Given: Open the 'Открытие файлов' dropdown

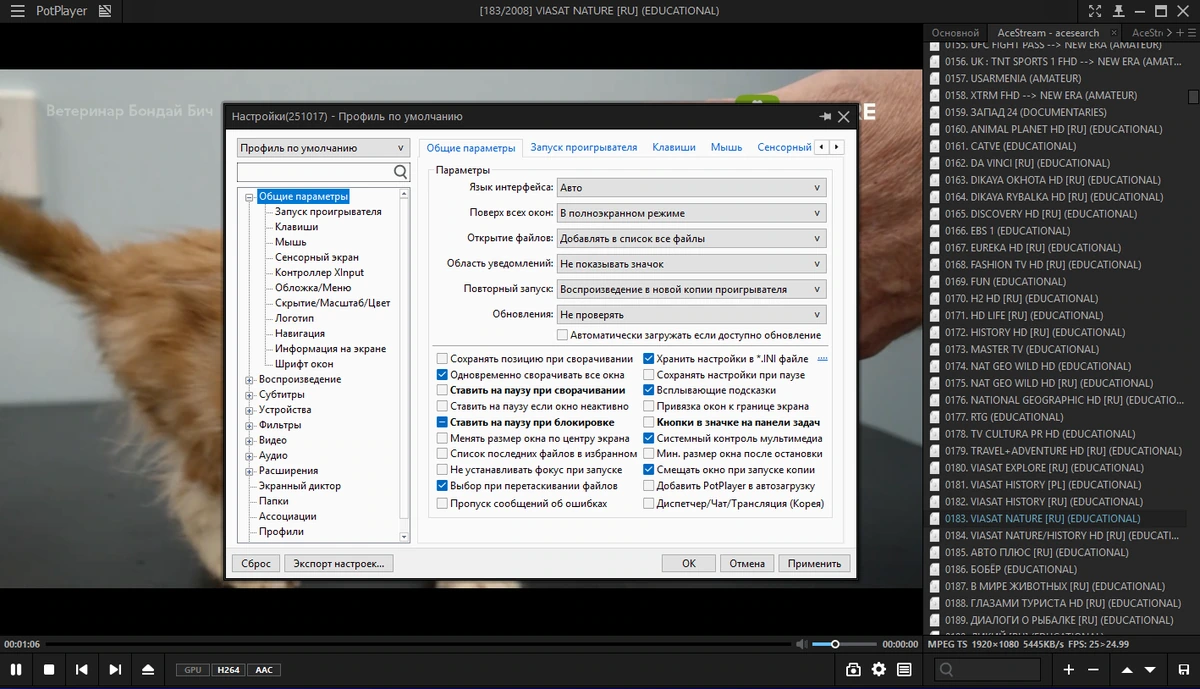Looking at the screenshot, I should [x=691, y=239].
